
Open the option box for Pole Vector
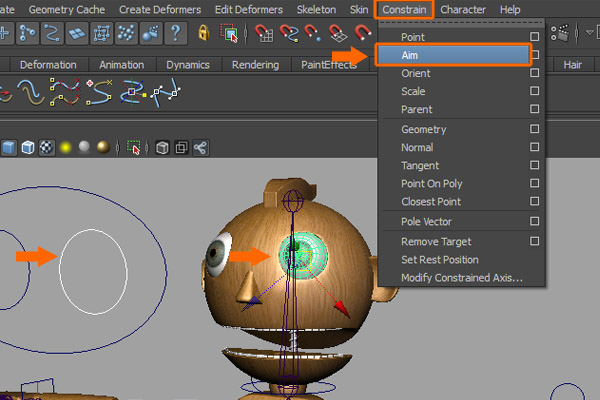click(535, 221)
